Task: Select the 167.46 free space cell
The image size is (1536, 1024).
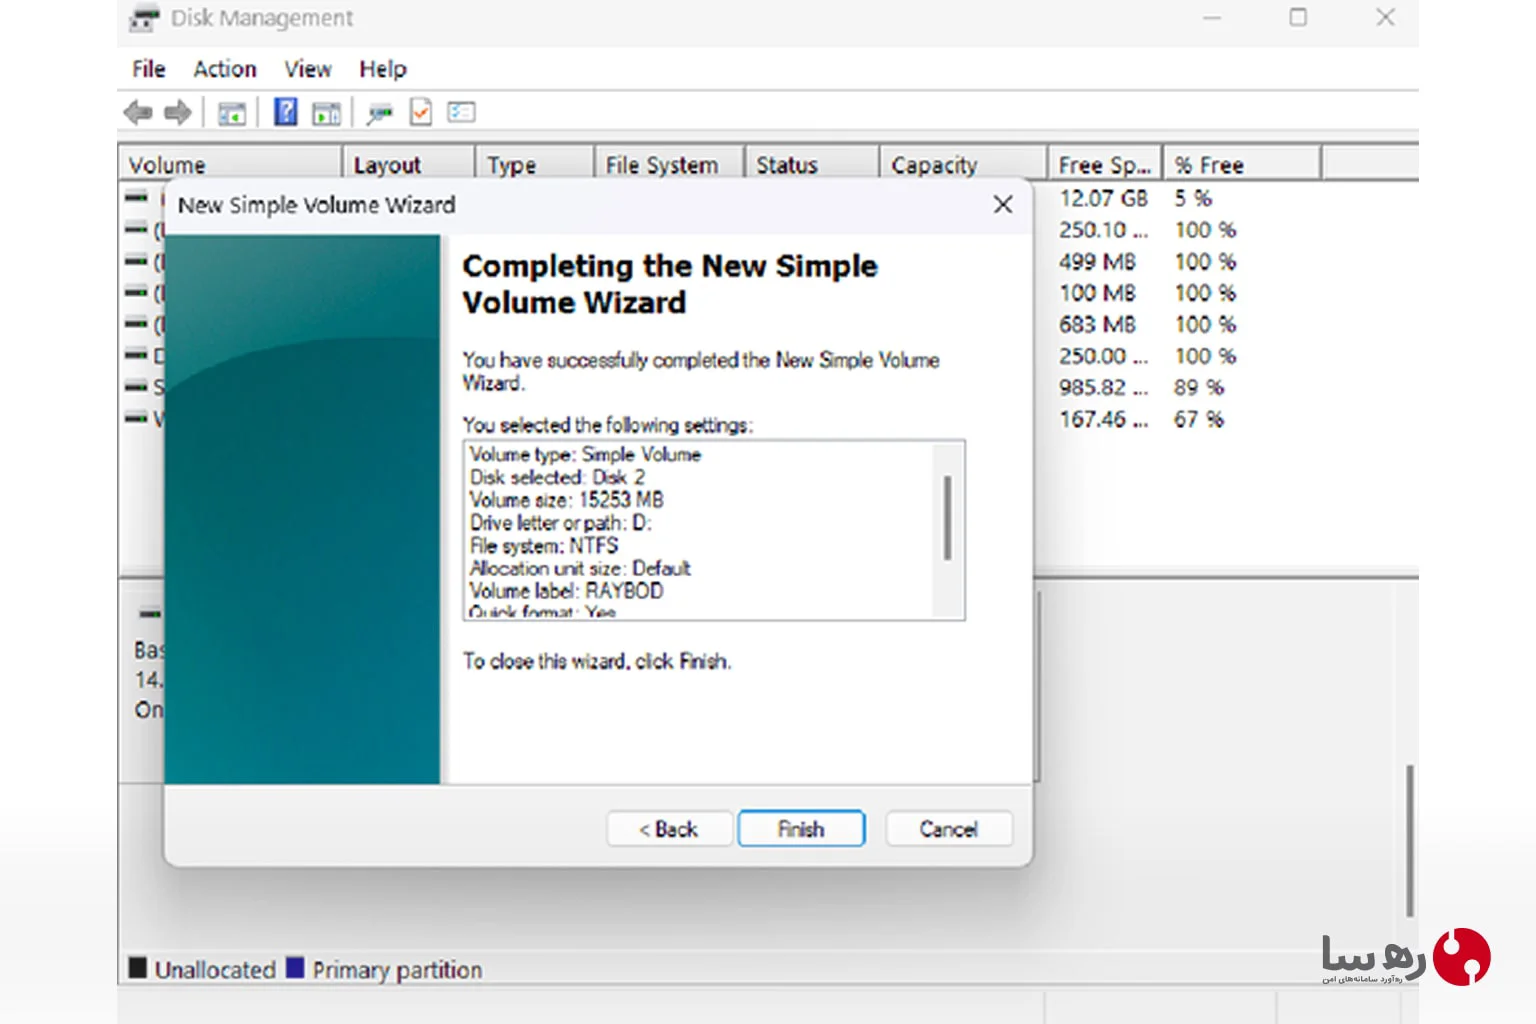Action: click(x=1104, y=420)
